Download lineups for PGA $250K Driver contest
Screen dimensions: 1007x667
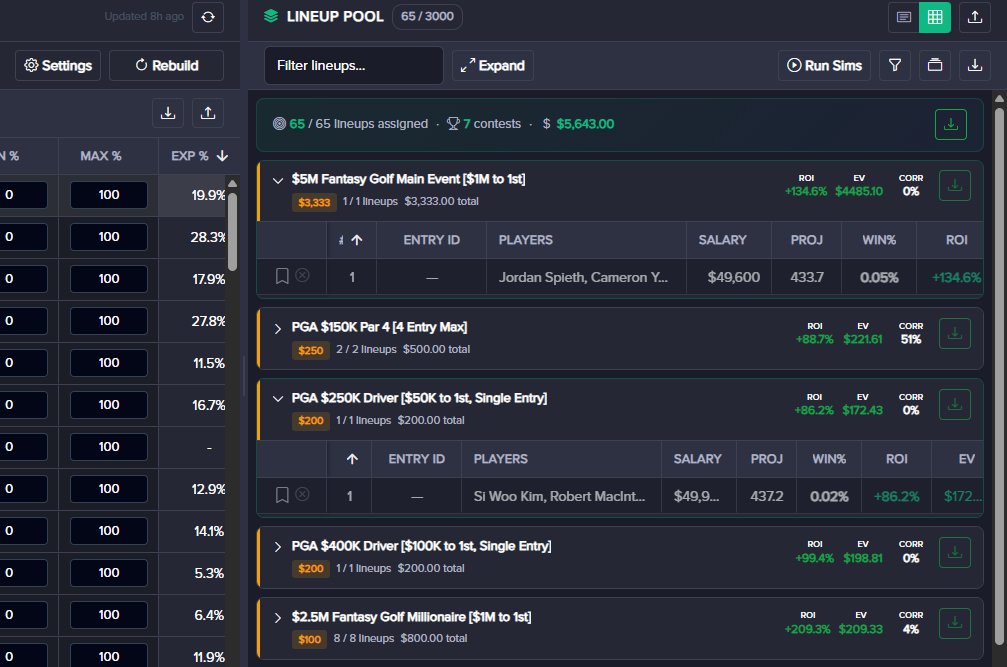pos(954,404)
